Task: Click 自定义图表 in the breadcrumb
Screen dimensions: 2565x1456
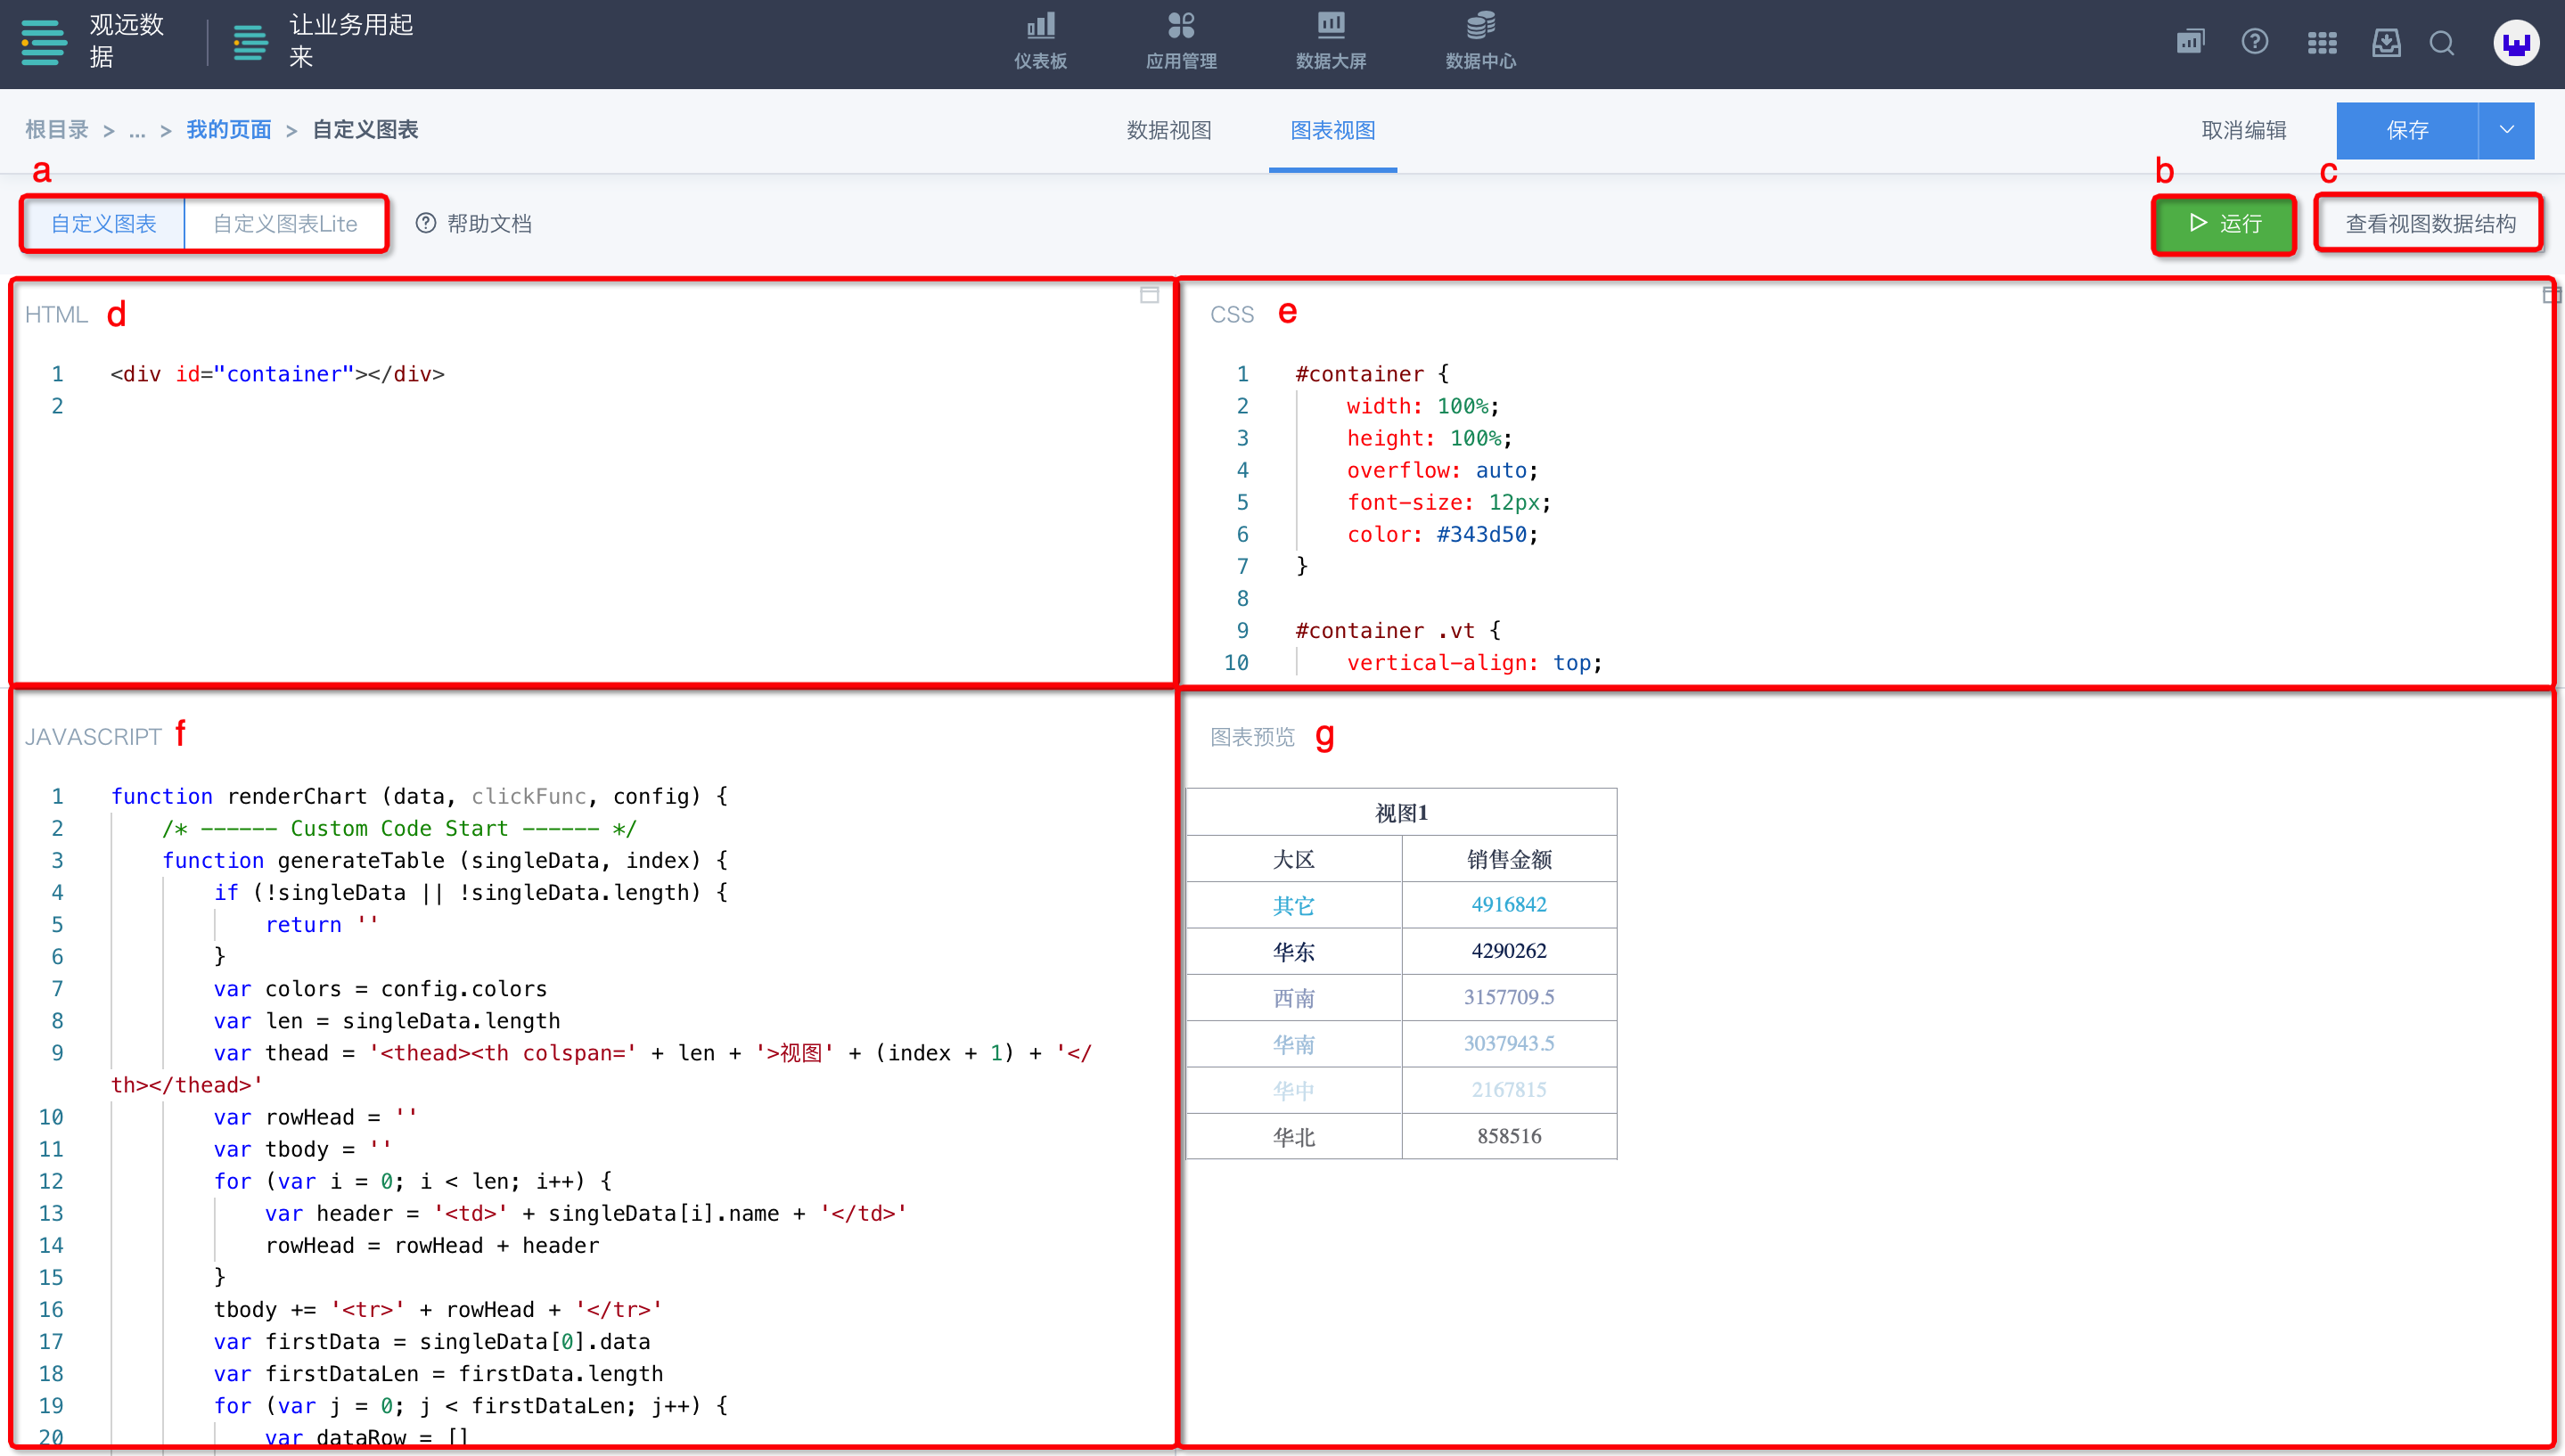Action: [365, 130]
